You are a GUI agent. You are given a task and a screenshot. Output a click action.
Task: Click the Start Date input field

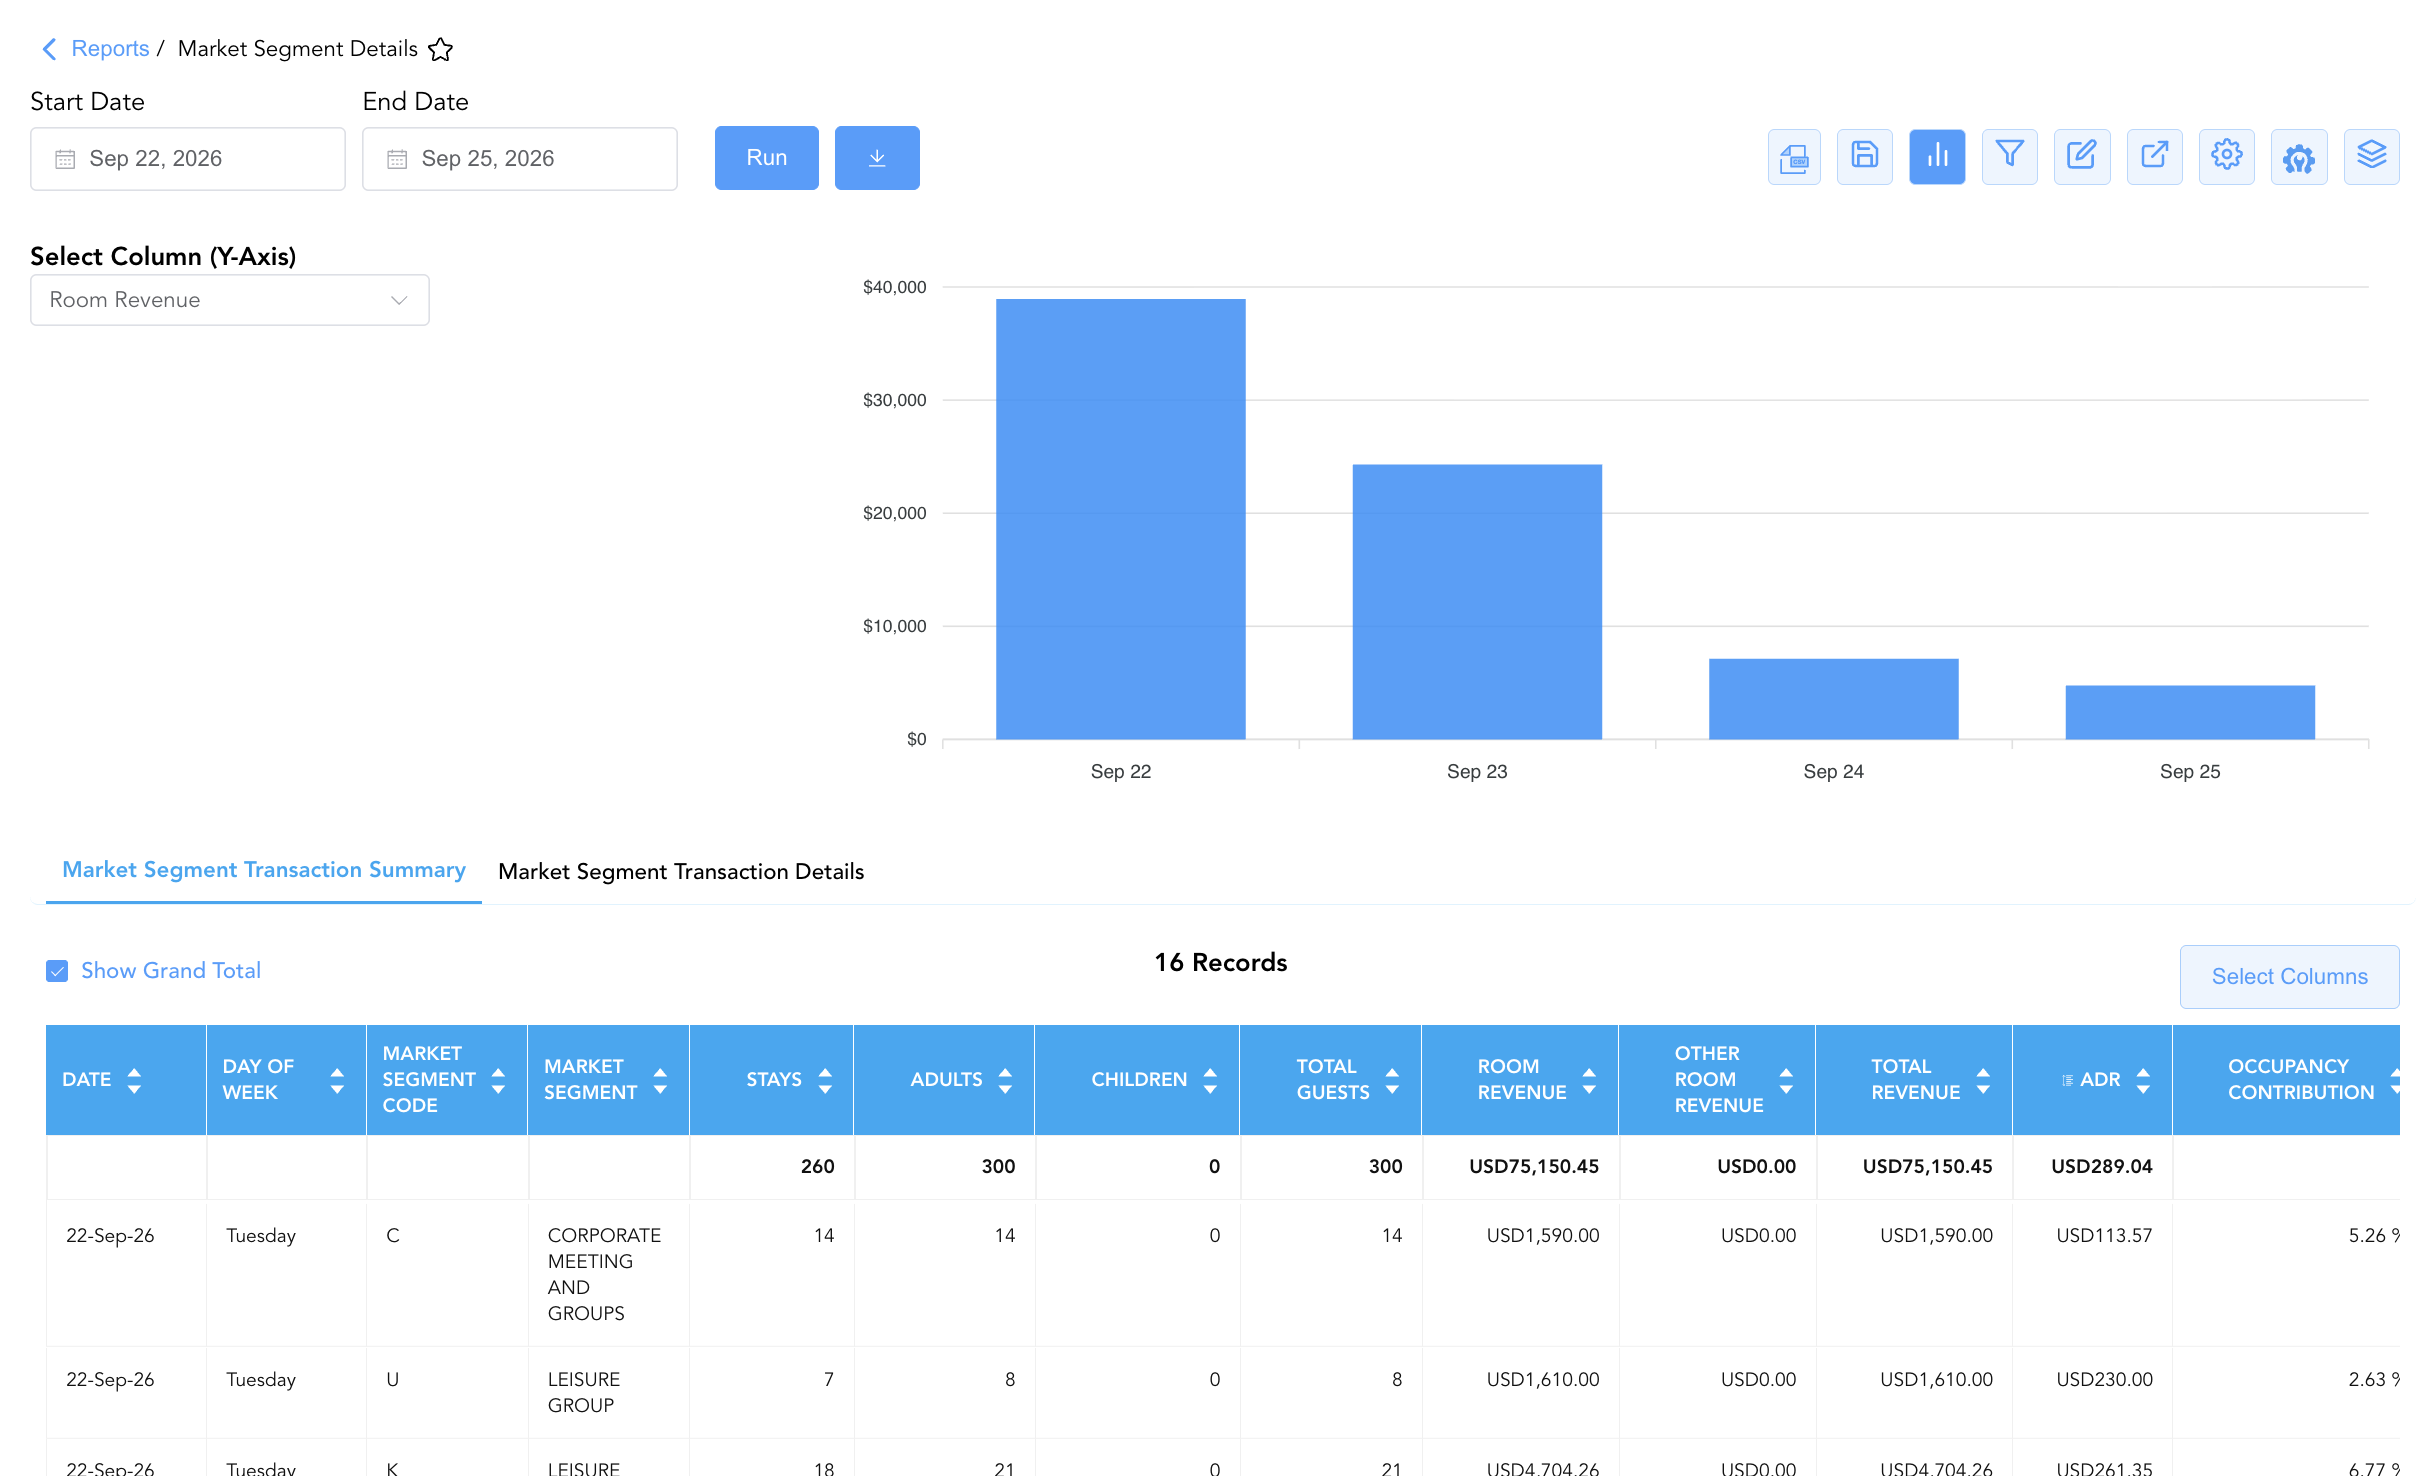click(188, 159)
